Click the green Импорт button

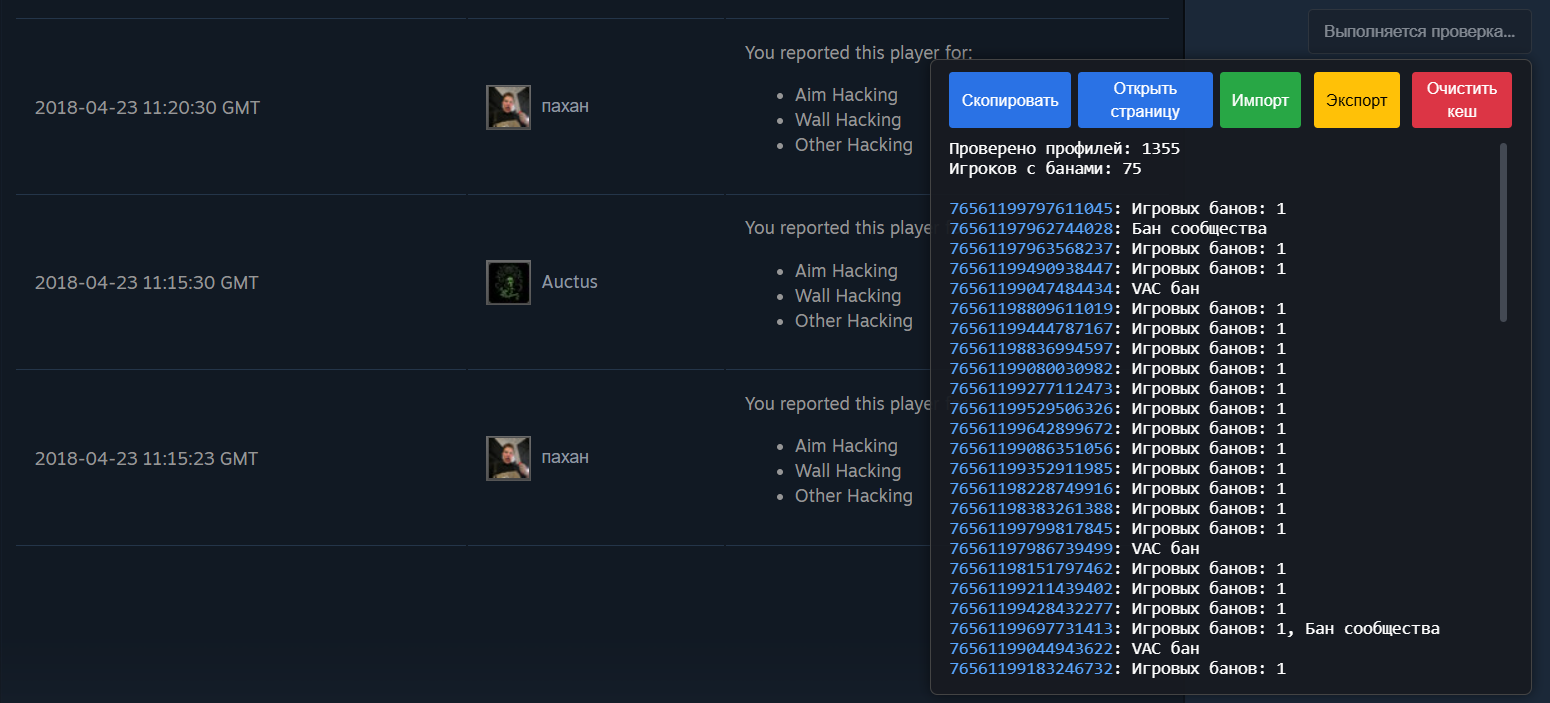point(1260,100)
